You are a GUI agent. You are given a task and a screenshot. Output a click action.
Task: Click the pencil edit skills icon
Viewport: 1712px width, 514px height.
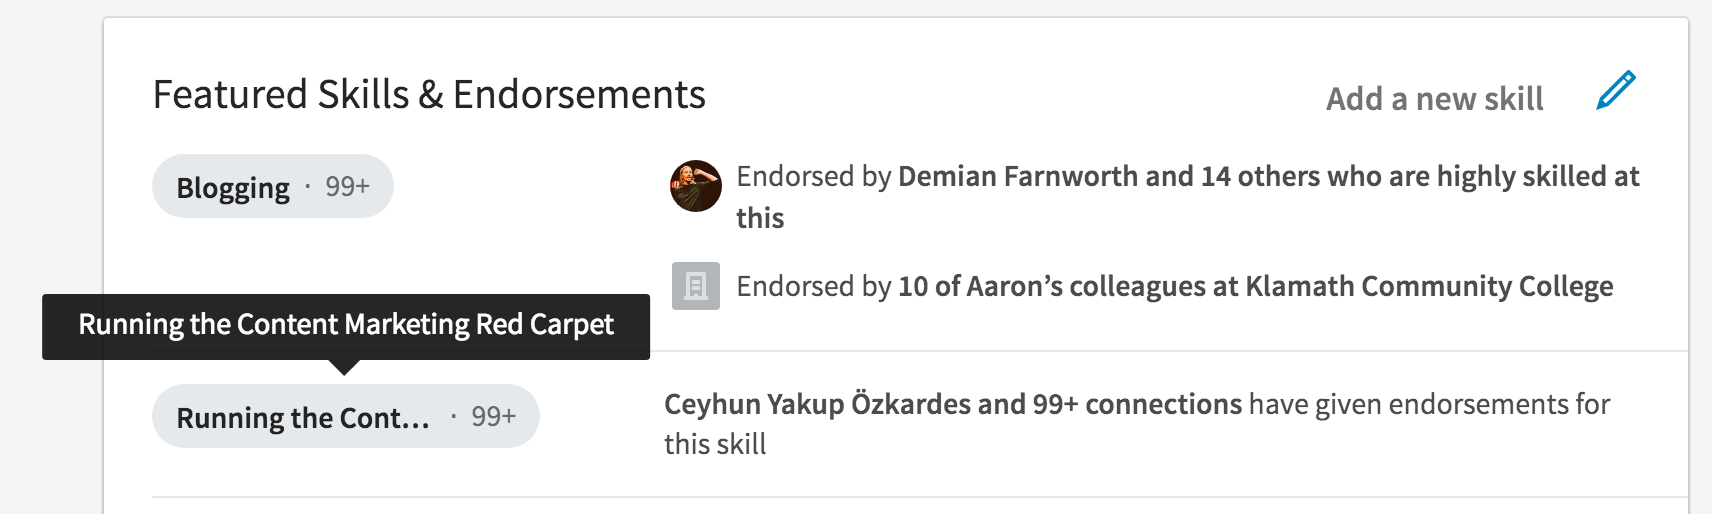1616,90
